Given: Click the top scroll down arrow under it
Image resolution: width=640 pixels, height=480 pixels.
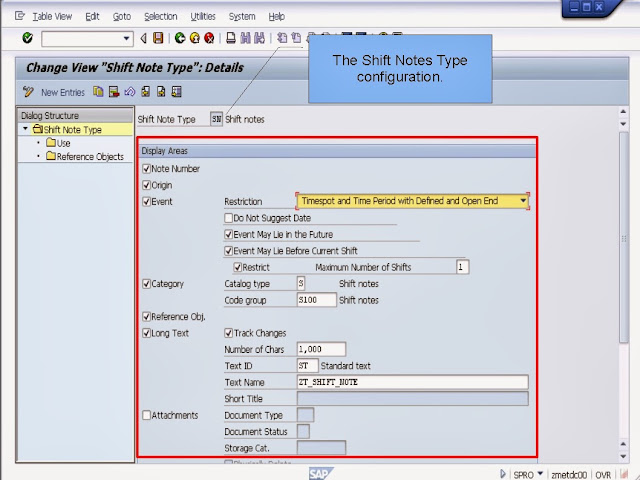Looking at the screenshot, I should coord(623,124).
